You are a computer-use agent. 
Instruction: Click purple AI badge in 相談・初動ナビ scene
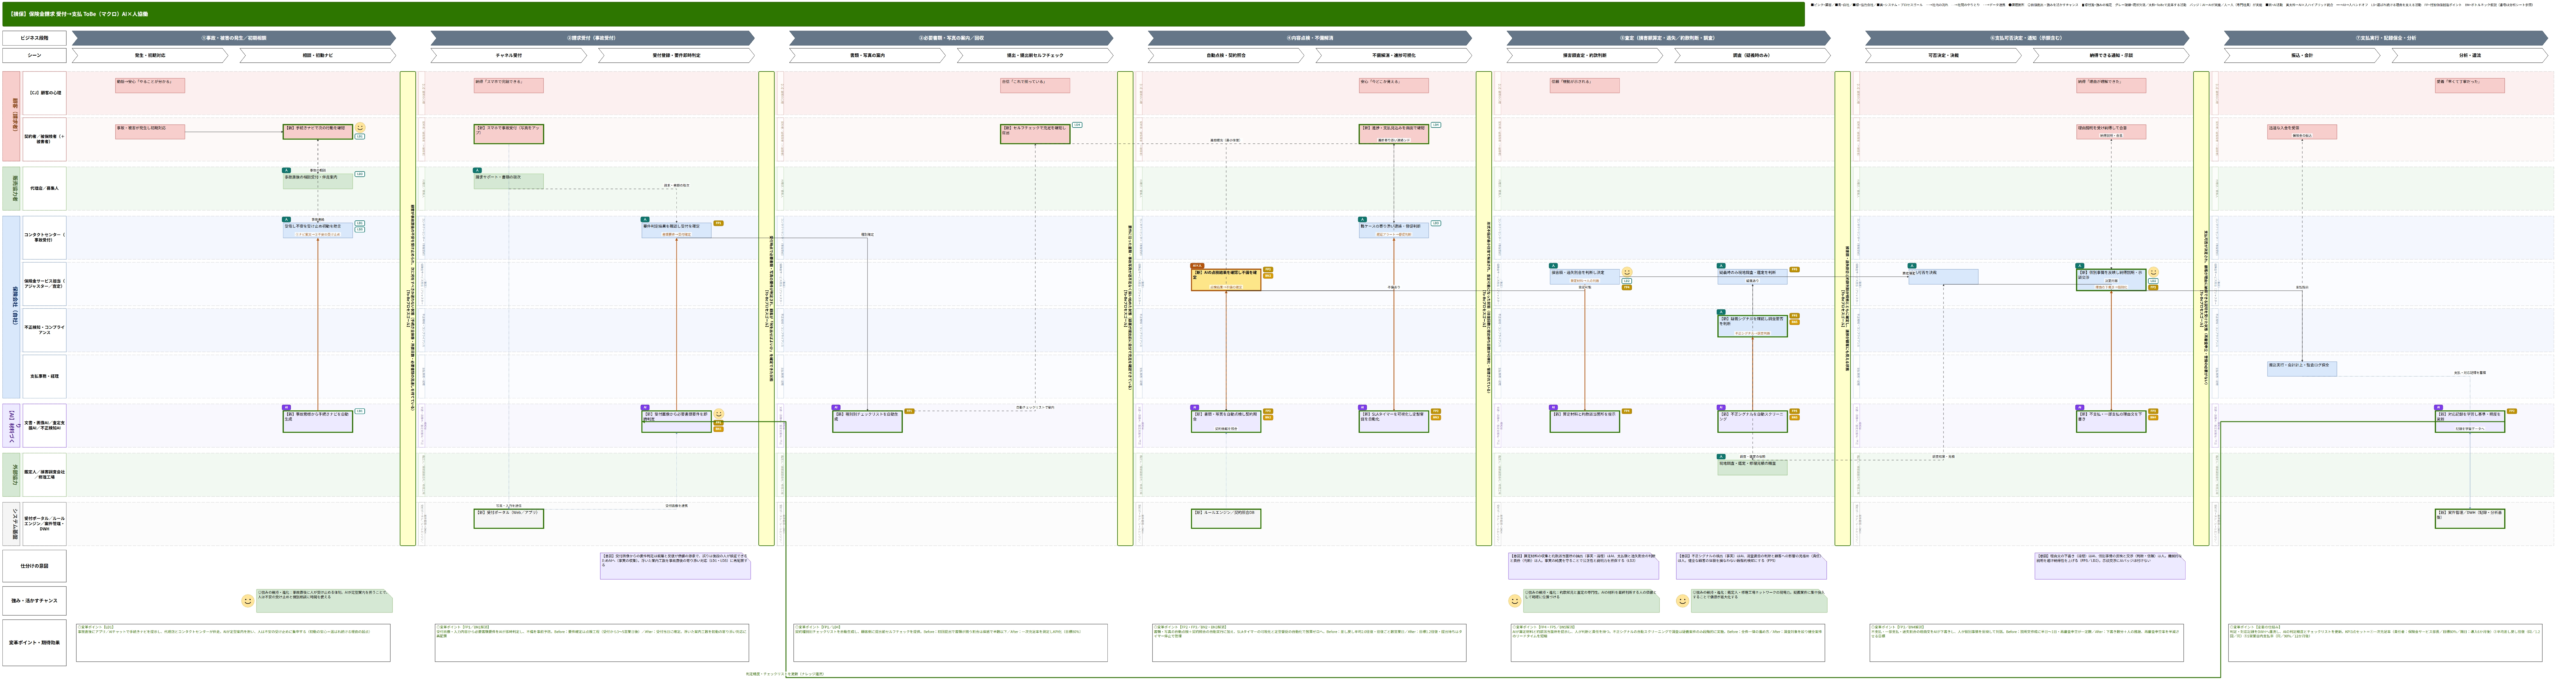point(287,407)
